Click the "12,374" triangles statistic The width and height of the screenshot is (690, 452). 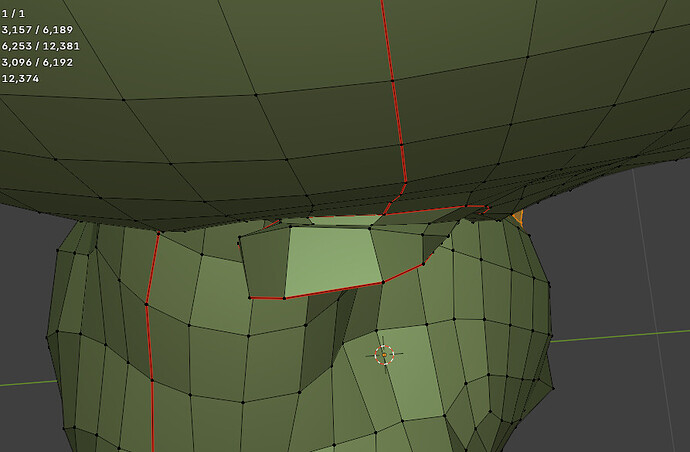point(20,79)
